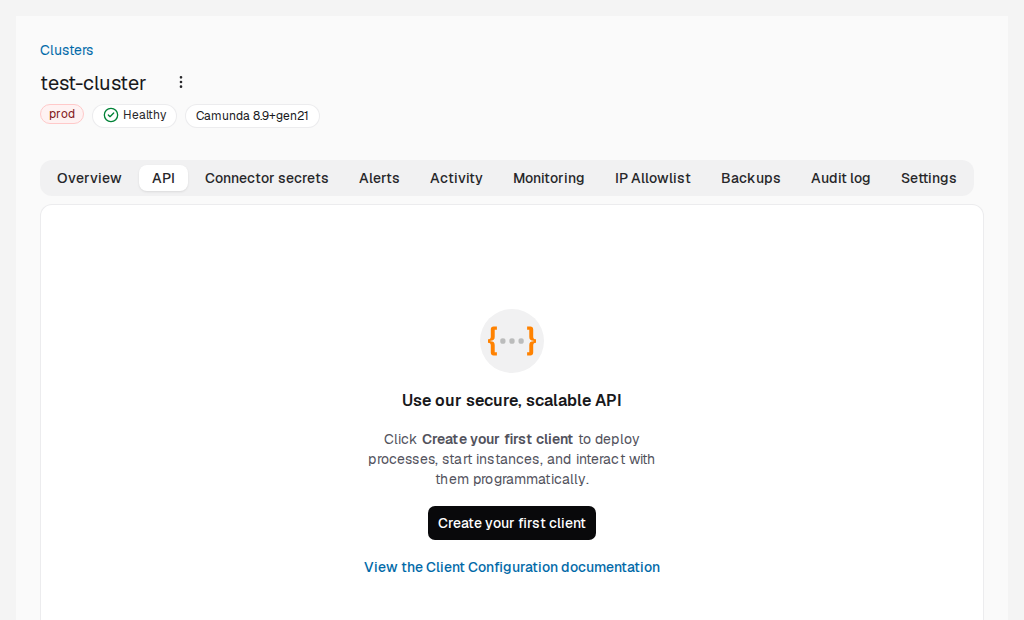The image size is (1024, 620).
Task: Click the prod tag badge
Action: (62, 114)
